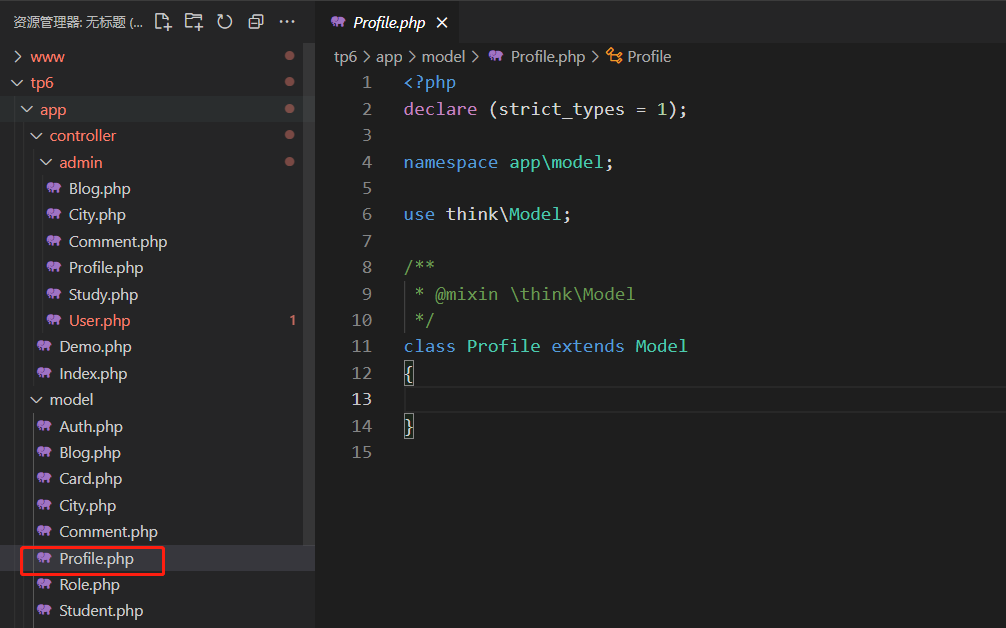The width and height of the screenshot is (1006, 628).
Task: Collapse all folders in explorer
Action: (x=256, y=22)
